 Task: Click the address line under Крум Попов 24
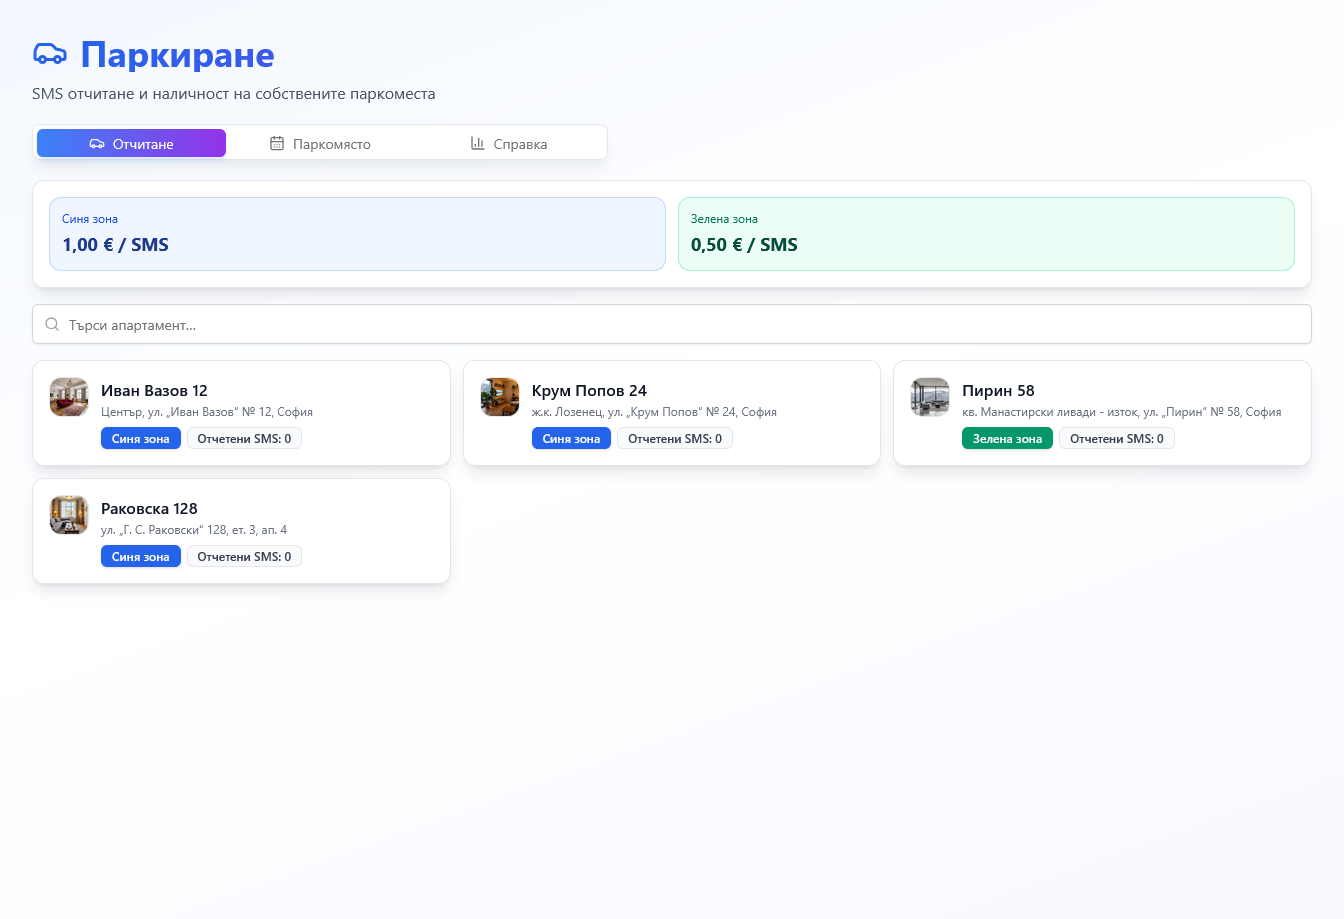654,412
